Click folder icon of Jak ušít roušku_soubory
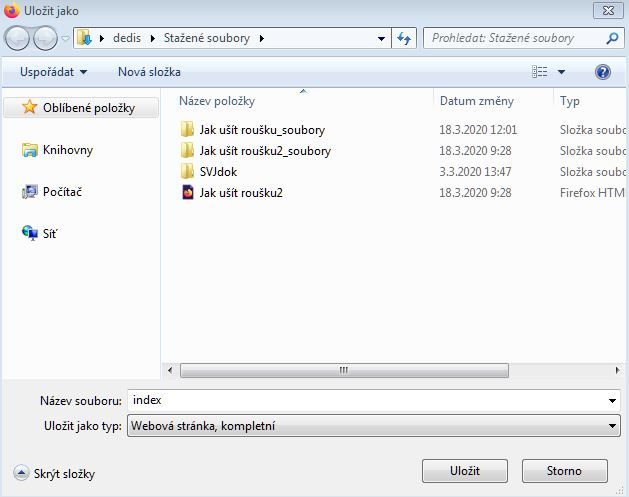629x497 pixels. 187,130
